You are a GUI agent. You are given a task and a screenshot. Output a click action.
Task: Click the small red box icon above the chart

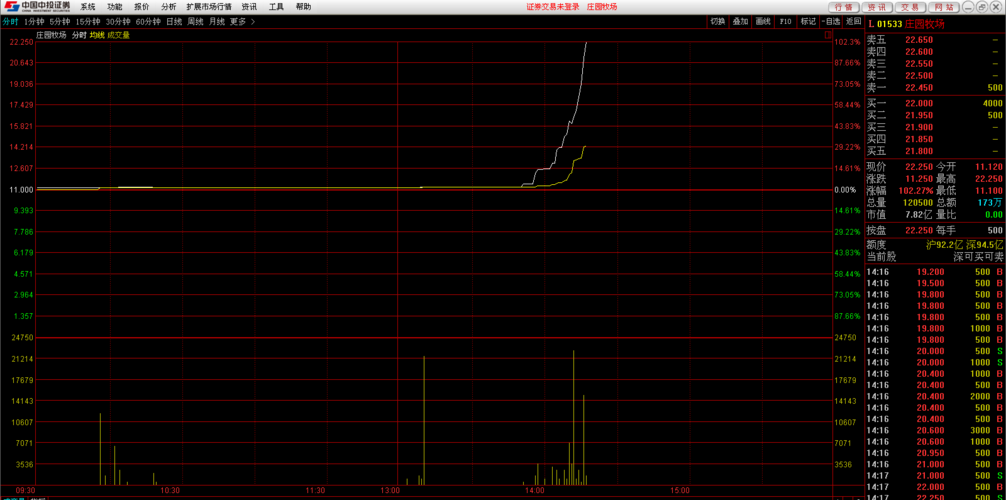coord(827,35)
